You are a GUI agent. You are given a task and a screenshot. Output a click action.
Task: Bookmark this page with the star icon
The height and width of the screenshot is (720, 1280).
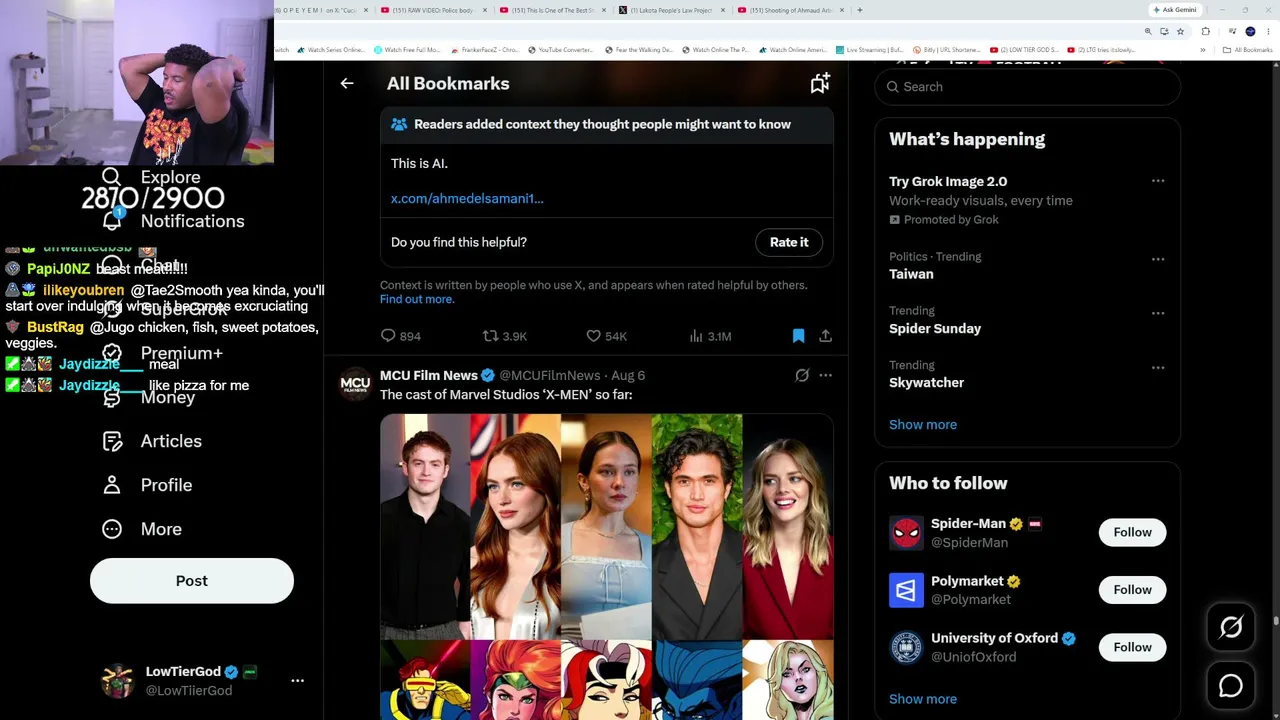pyautogui.click(x=1180, y=32)
